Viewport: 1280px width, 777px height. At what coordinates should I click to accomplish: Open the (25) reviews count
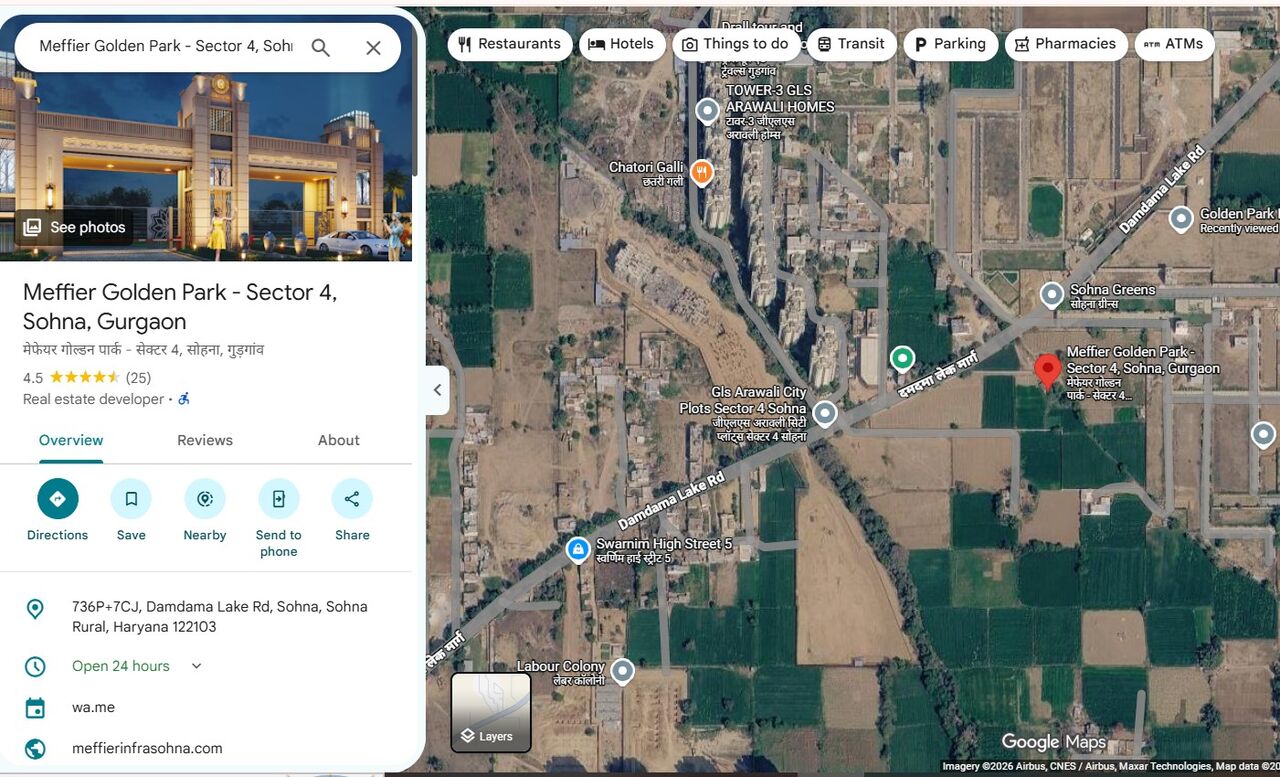138,377
